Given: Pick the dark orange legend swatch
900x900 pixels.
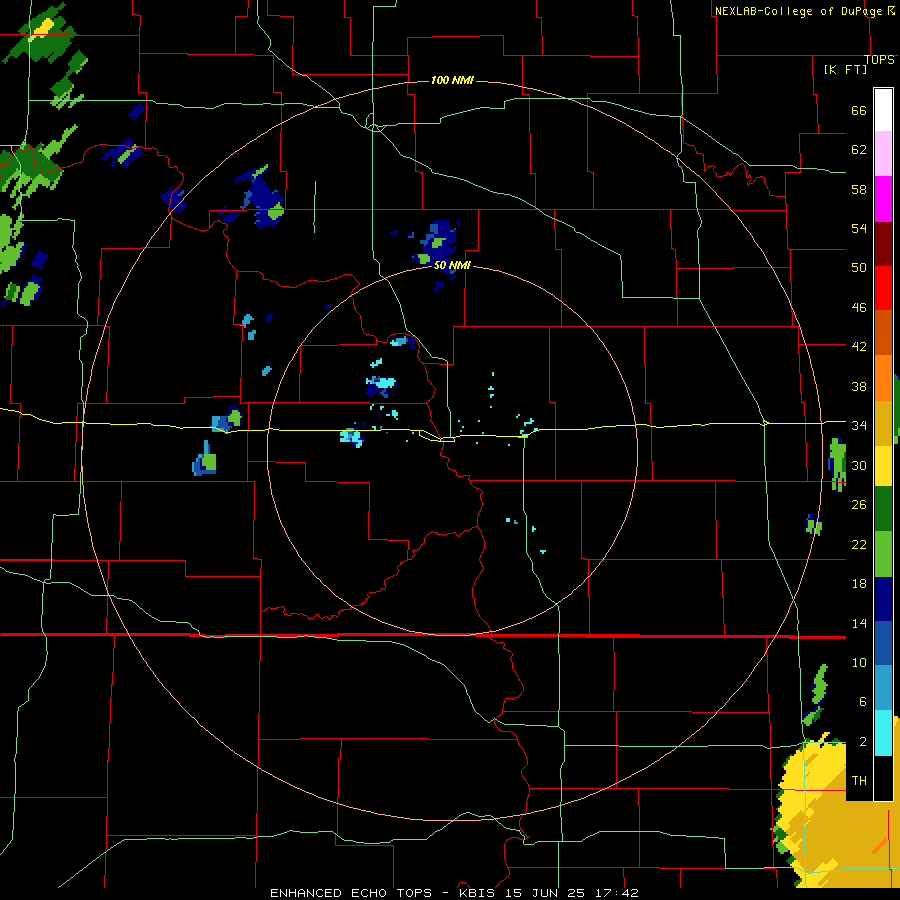Looking at the screenshot, I should tap(883, 332).
